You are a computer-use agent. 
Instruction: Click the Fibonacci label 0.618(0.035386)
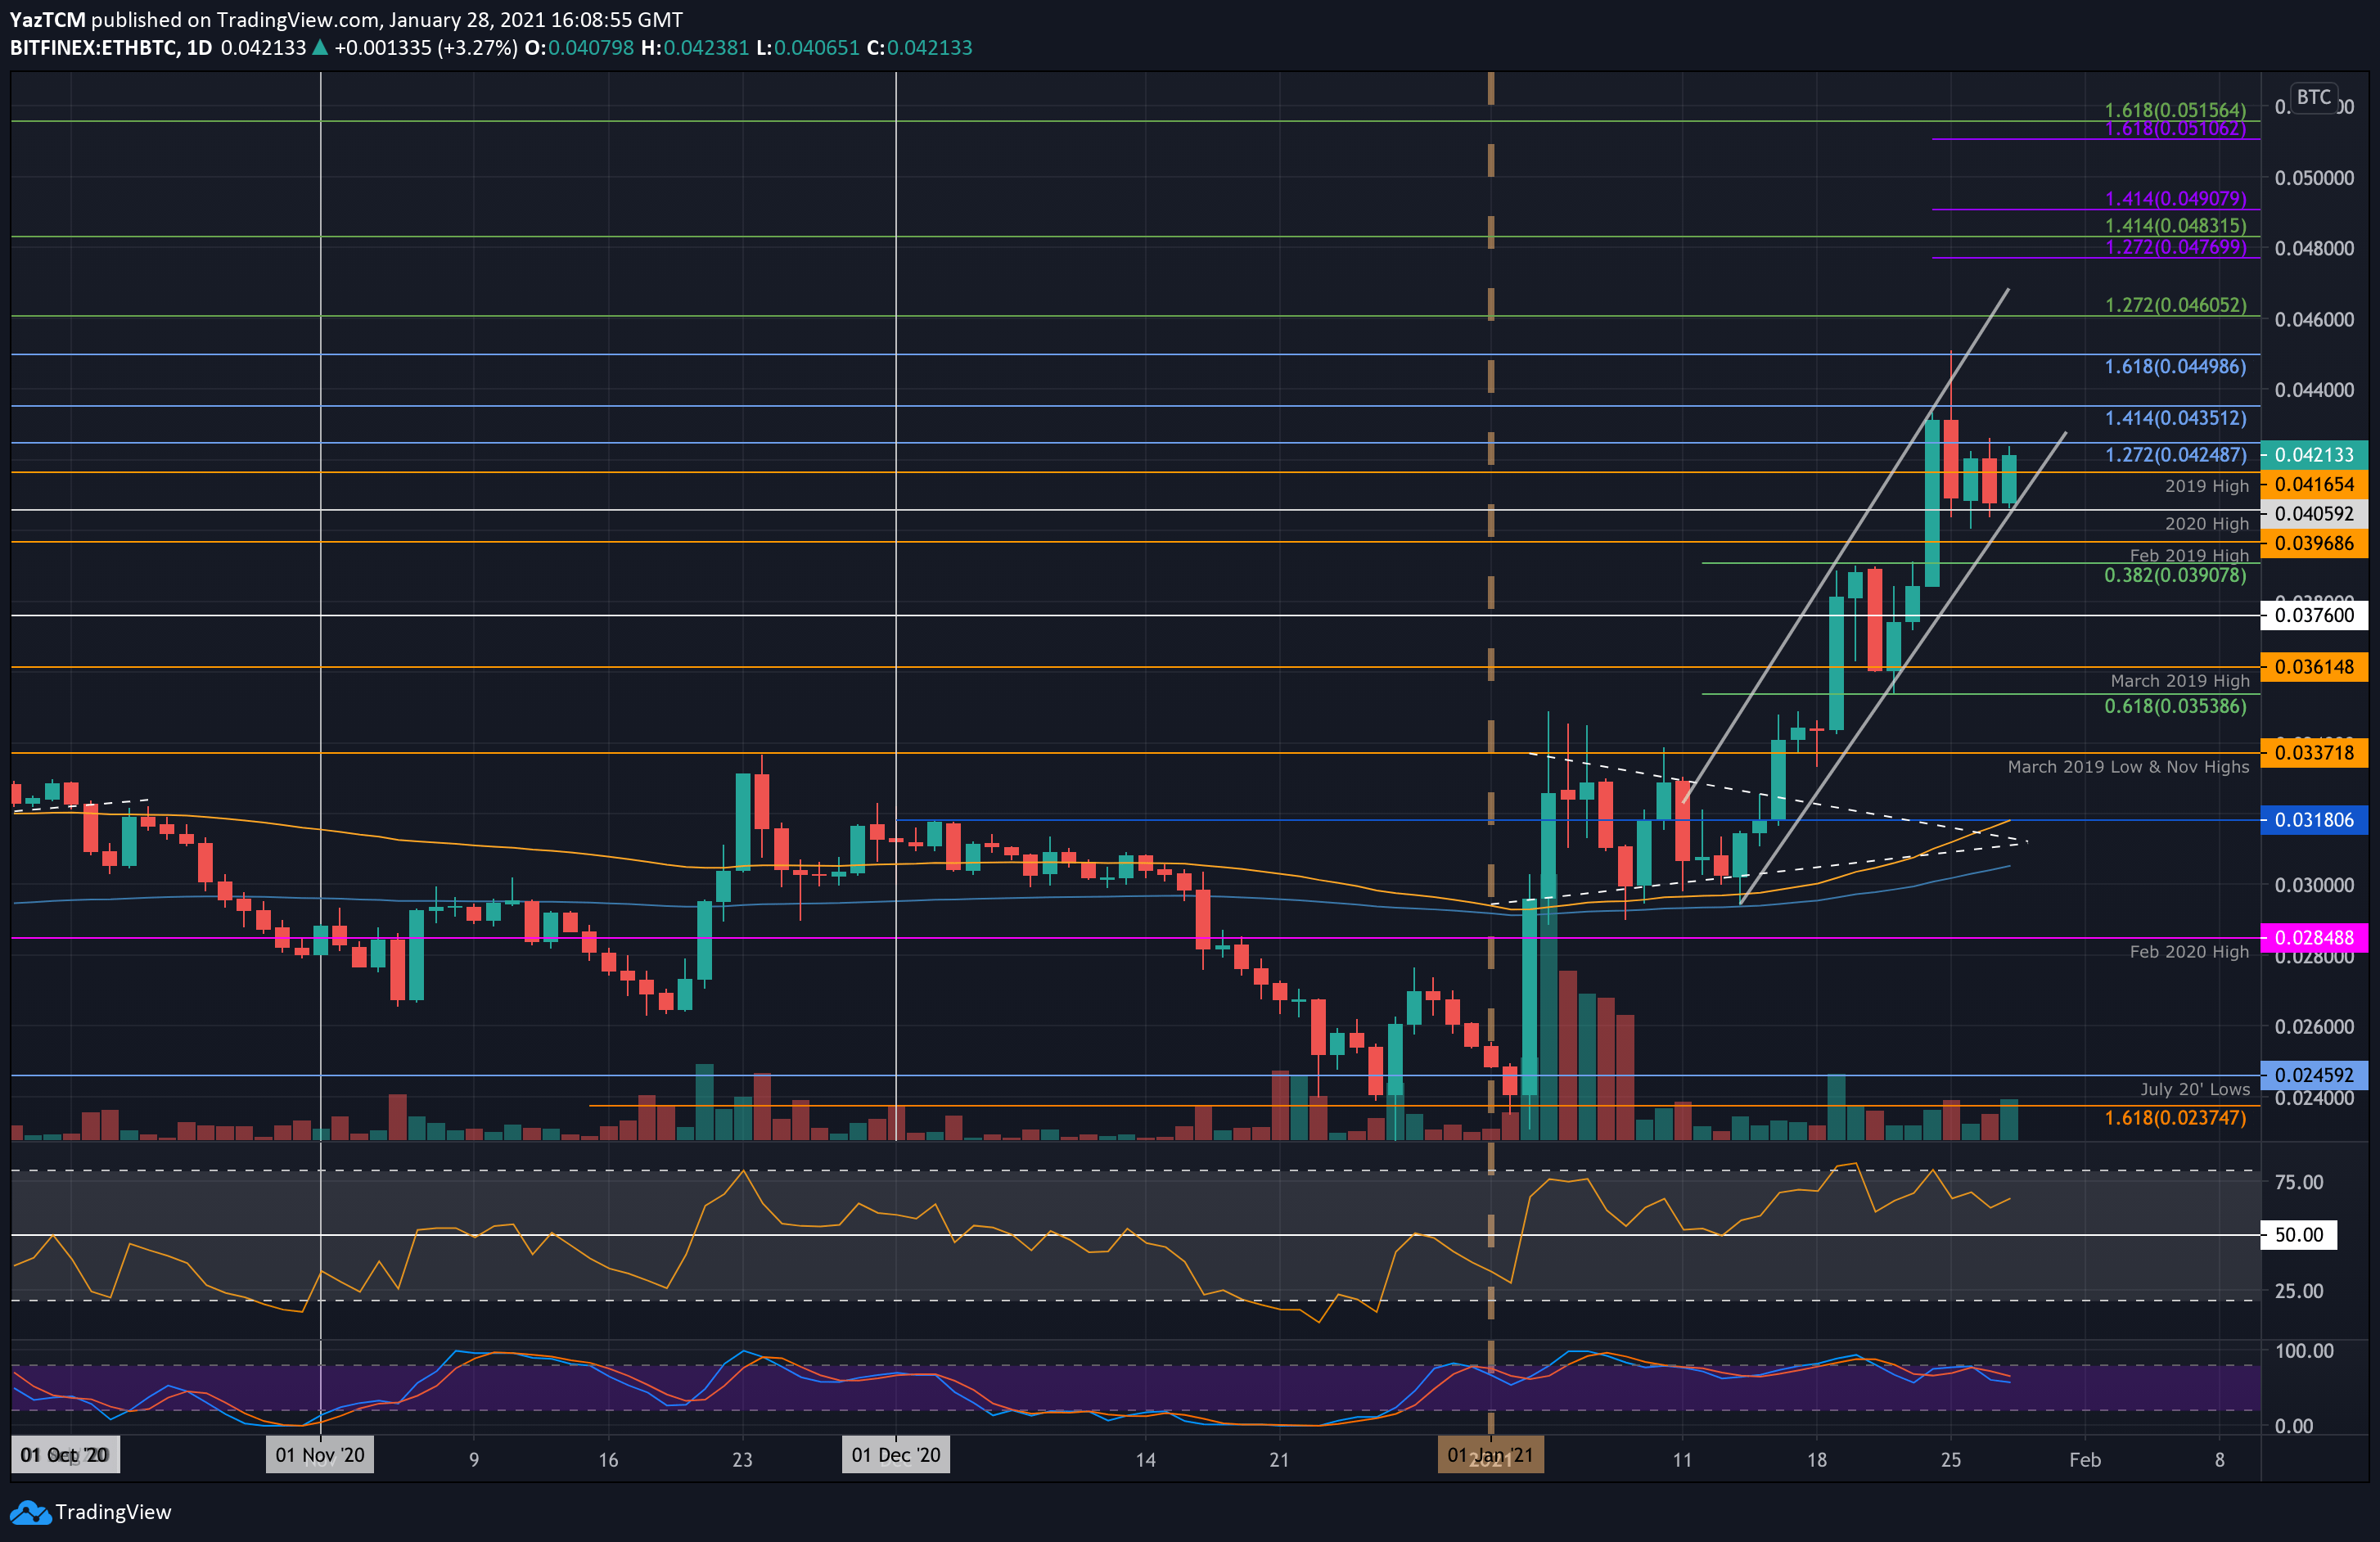pyautogui.click(x=2175, y=706)
